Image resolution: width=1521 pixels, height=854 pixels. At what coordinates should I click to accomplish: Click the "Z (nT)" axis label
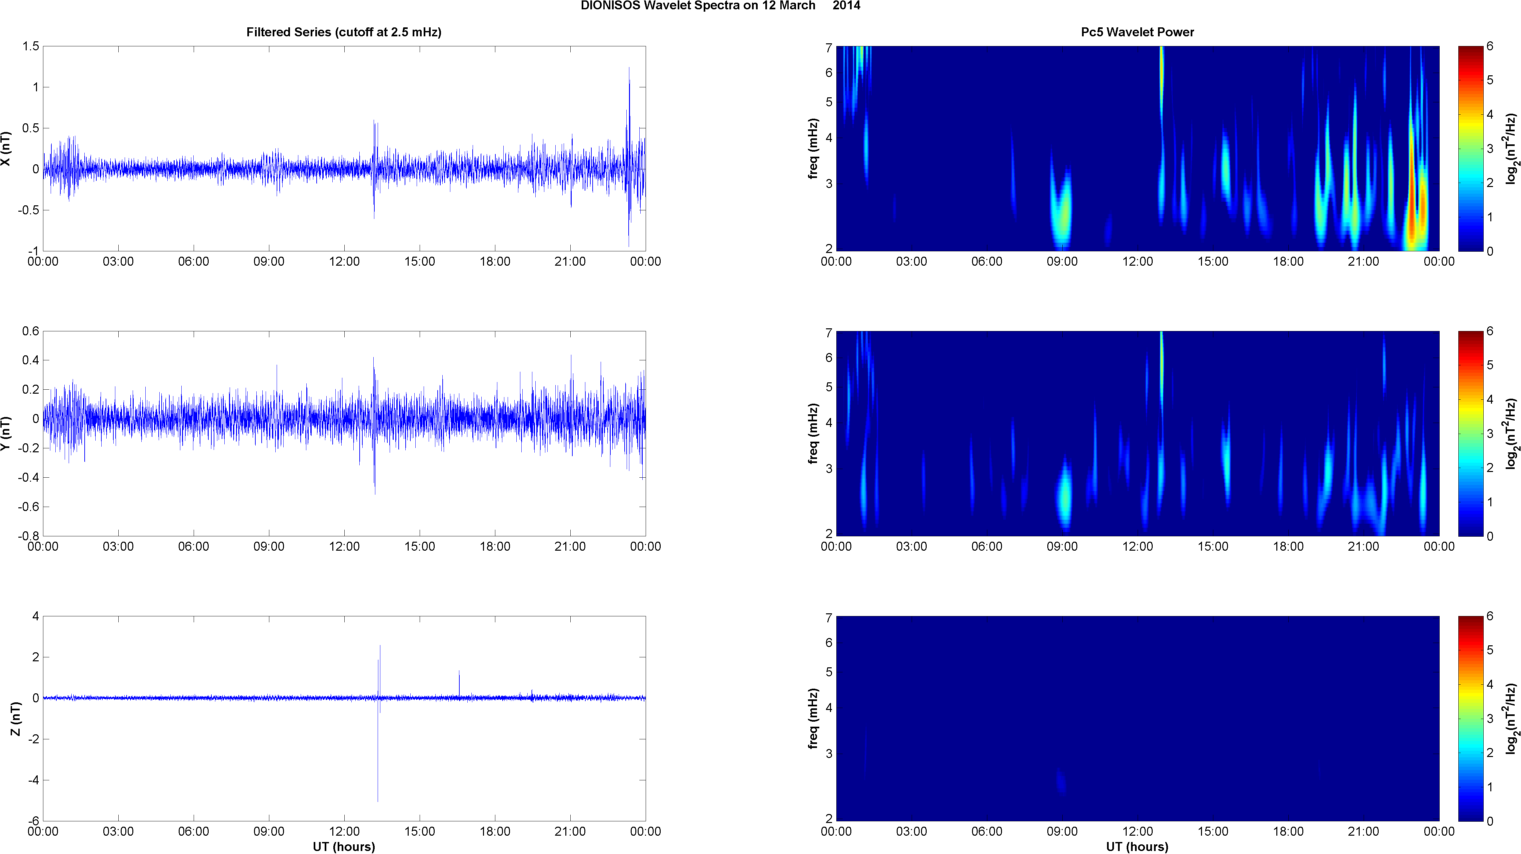click(x=15, y=719)
